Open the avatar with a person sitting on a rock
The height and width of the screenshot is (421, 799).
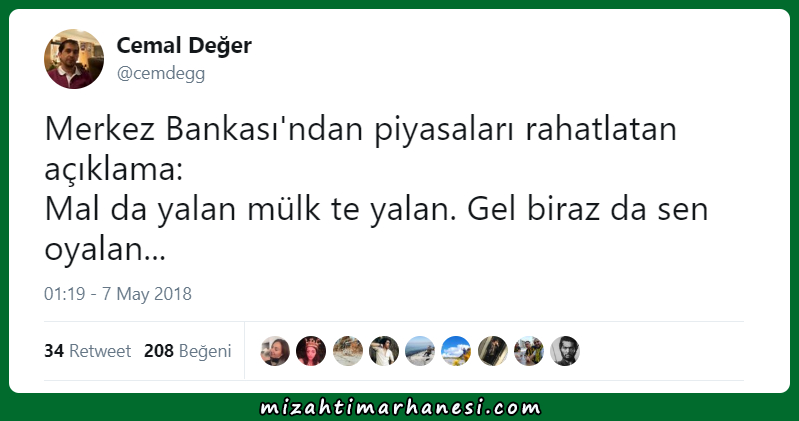point(420,351)
